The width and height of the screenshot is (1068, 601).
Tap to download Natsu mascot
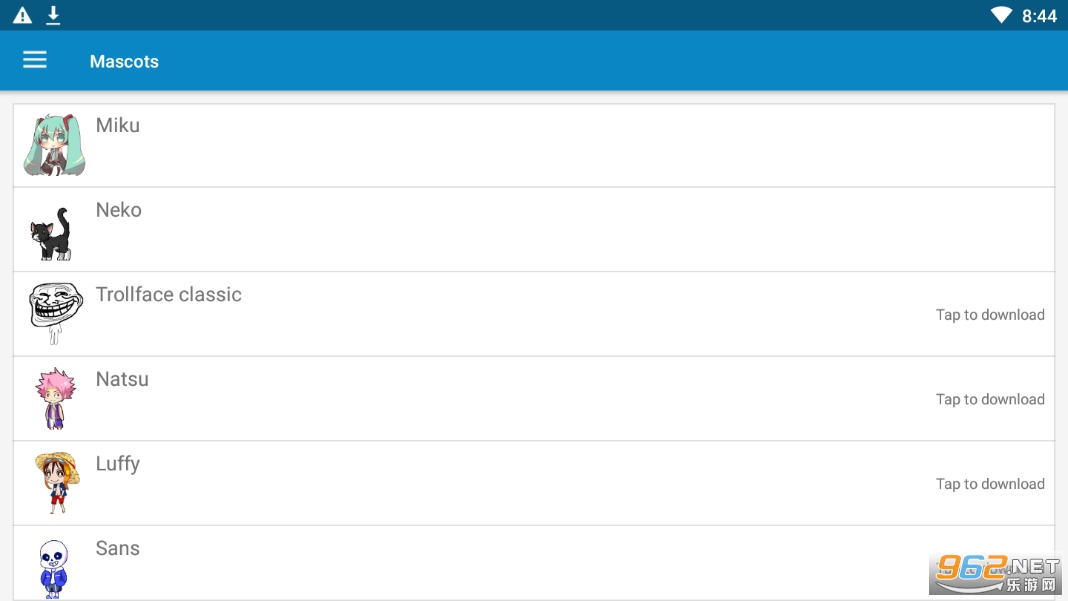[x=990, y=399]
